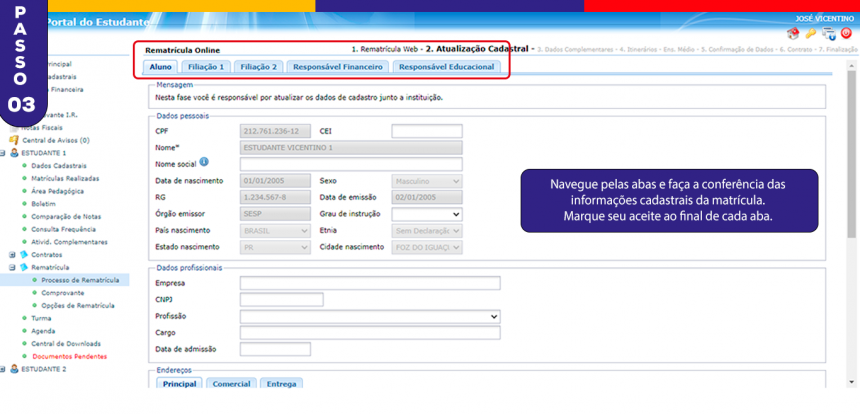Open the Responsável Financeiro tab
This screenshot has height=414, width=860.
point(337,67)
